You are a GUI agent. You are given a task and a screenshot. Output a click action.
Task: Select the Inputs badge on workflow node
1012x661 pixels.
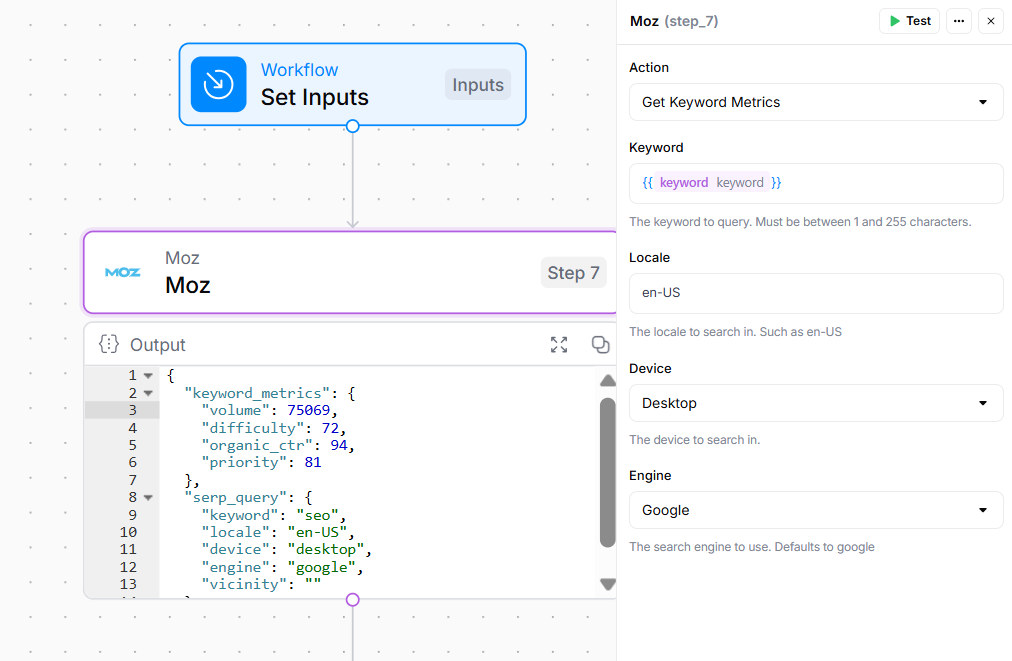point(478,85)
